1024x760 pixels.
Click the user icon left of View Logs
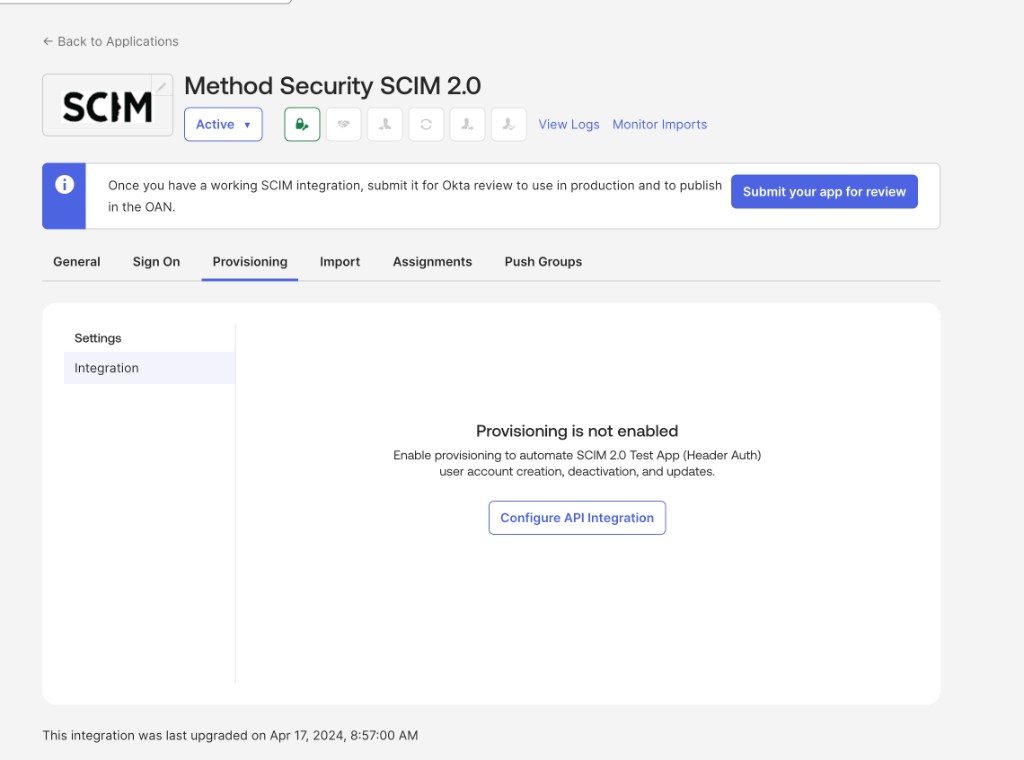click(508, 124)
